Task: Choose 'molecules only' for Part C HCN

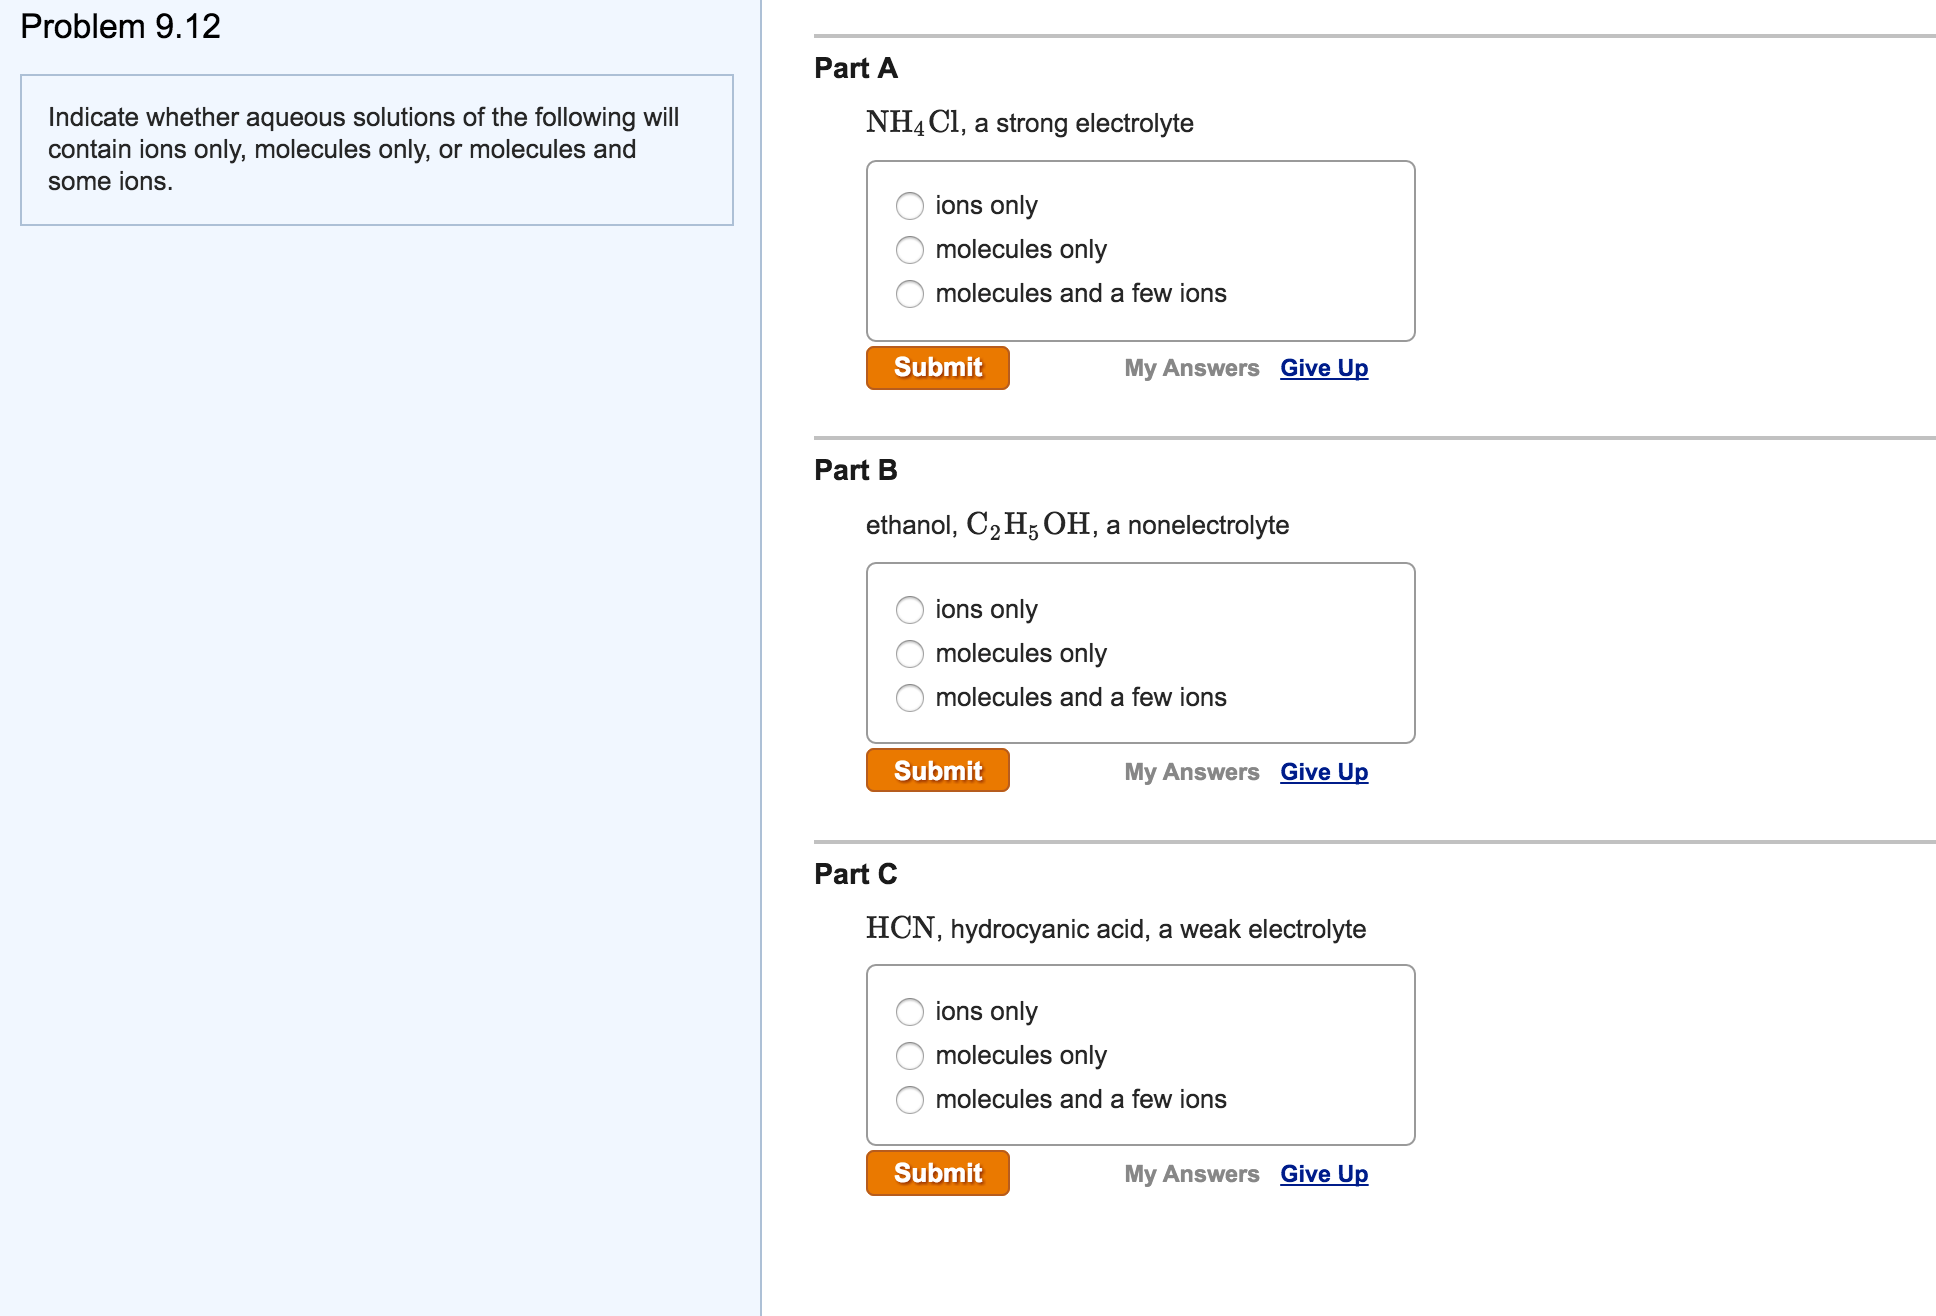Action: tap(909, 1055)
